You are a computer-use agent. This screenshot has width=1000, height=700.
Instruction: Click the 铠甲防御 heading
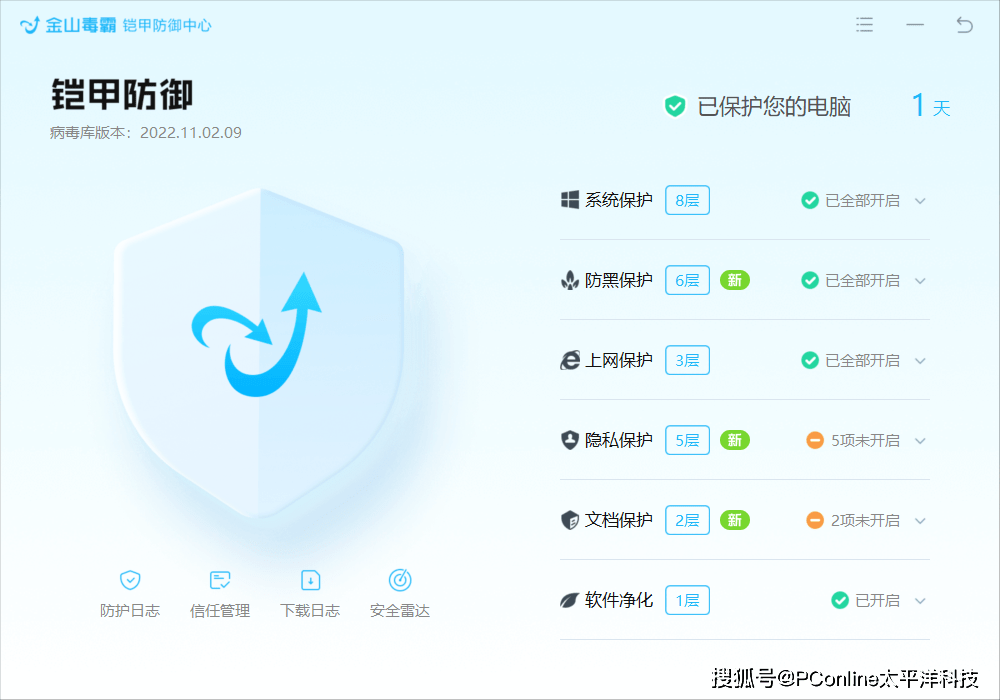tap(122, 95)
